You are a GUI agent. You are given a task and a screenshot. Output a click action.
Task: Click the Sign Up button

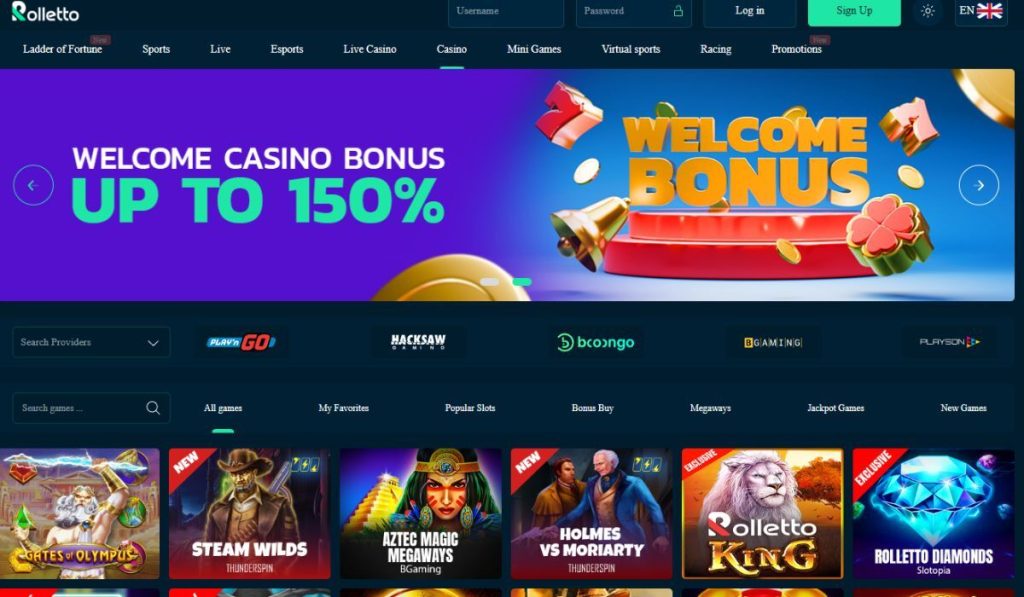854,11
